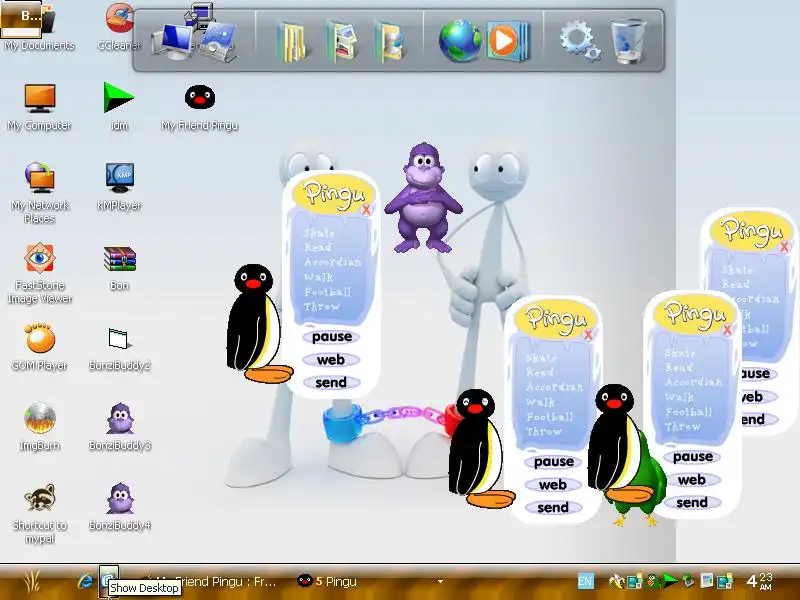800x600 pixels.
Task: Choose Read in Pingu panel beside gorilla
Action: pyautogui.click(x=318, y=247)
